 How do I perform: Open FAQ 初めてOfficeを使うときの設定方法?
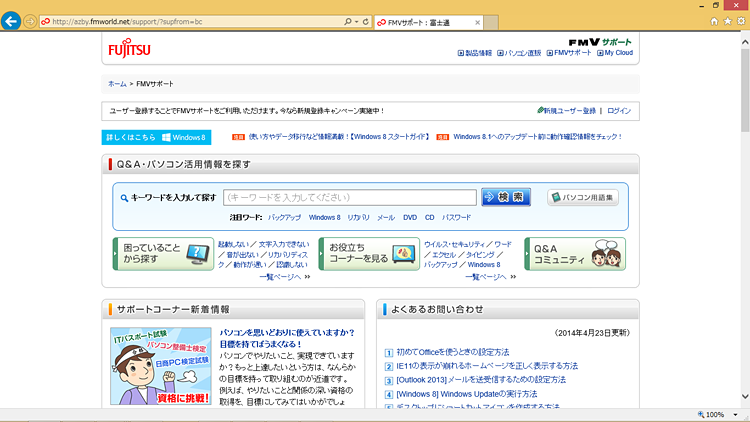452,352
